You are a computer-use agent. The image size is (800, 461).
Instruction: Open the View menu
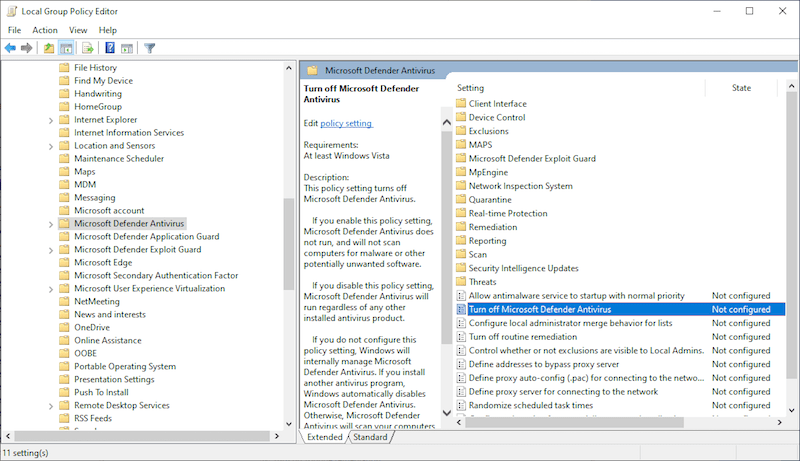[78, 30]
